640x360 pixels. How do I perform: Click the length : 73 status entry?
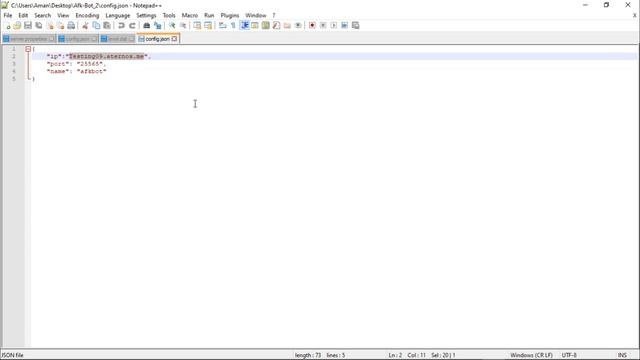[x=308, y=356]
